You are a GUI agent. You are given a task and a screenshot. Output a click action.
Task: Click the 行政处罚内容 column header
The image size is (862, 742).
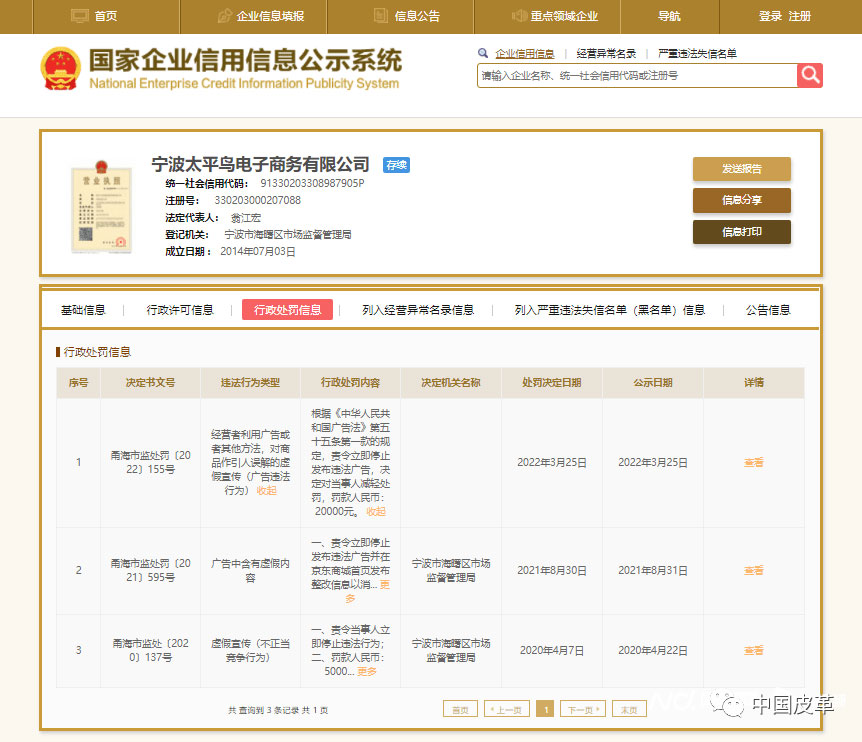coord(350,383)
